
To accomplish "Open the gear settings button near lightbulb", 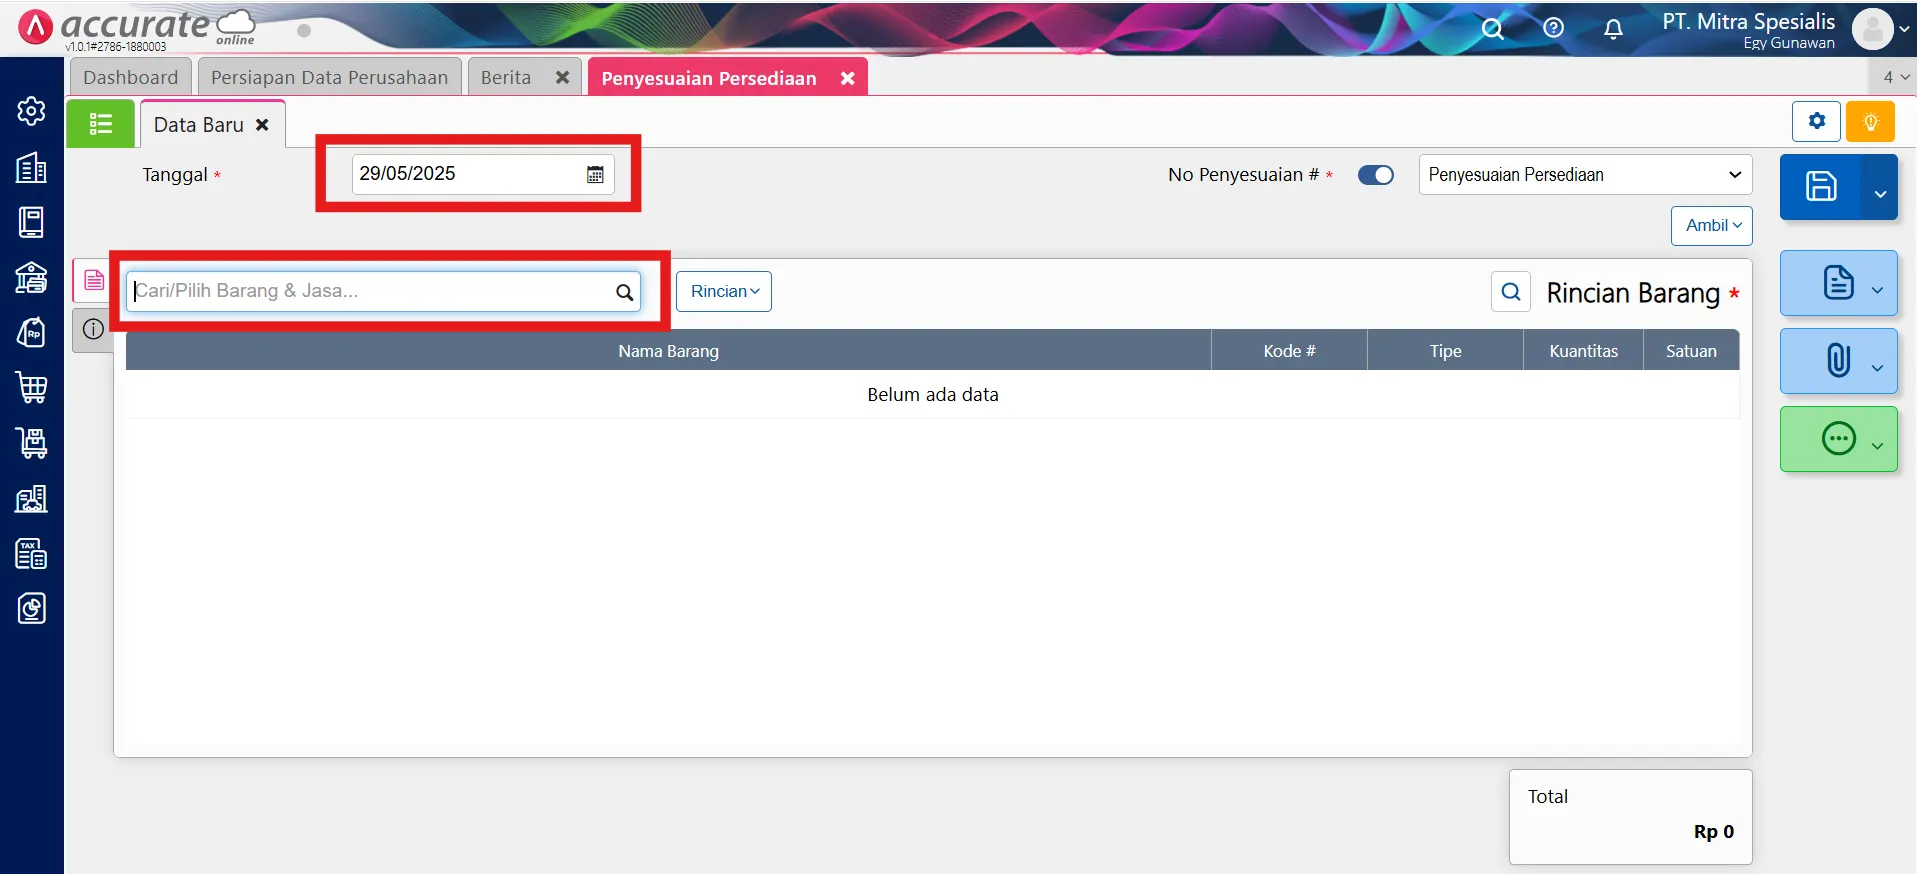I will tap(1816, 122).
